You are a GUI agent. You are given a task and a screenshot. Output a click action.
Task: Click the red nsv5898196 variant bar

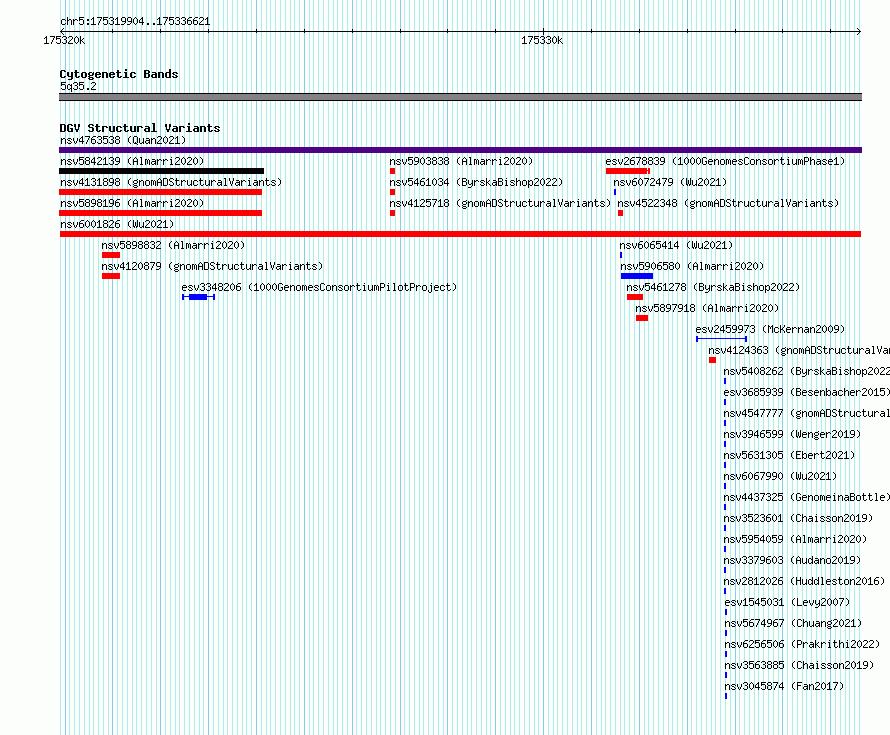pyautogui.click(x=161, y=213)
